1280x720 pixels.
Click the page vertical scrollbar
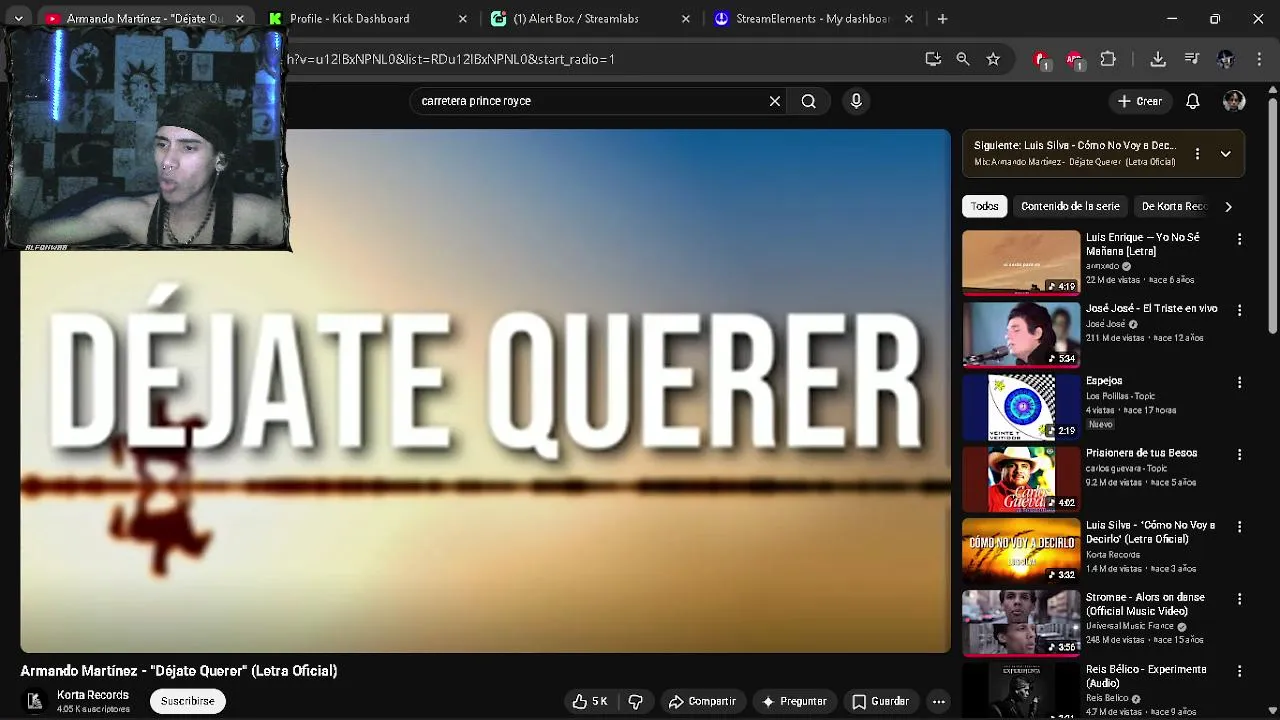(1272, 215)
